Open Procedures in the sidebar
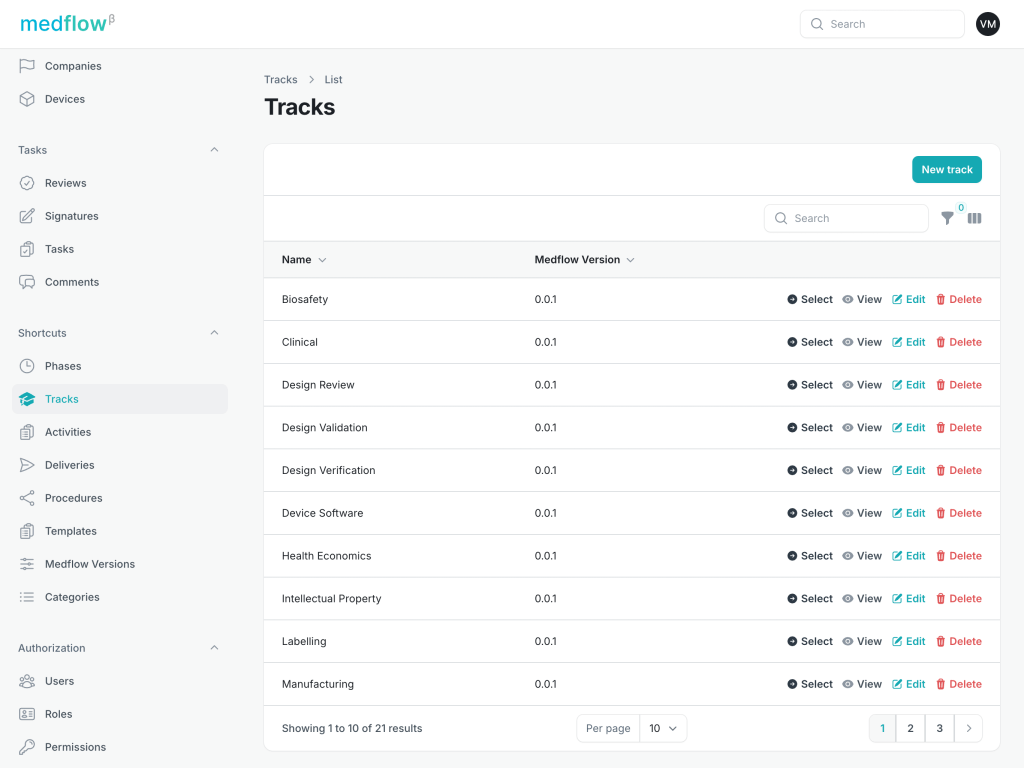 coord(73,498)
